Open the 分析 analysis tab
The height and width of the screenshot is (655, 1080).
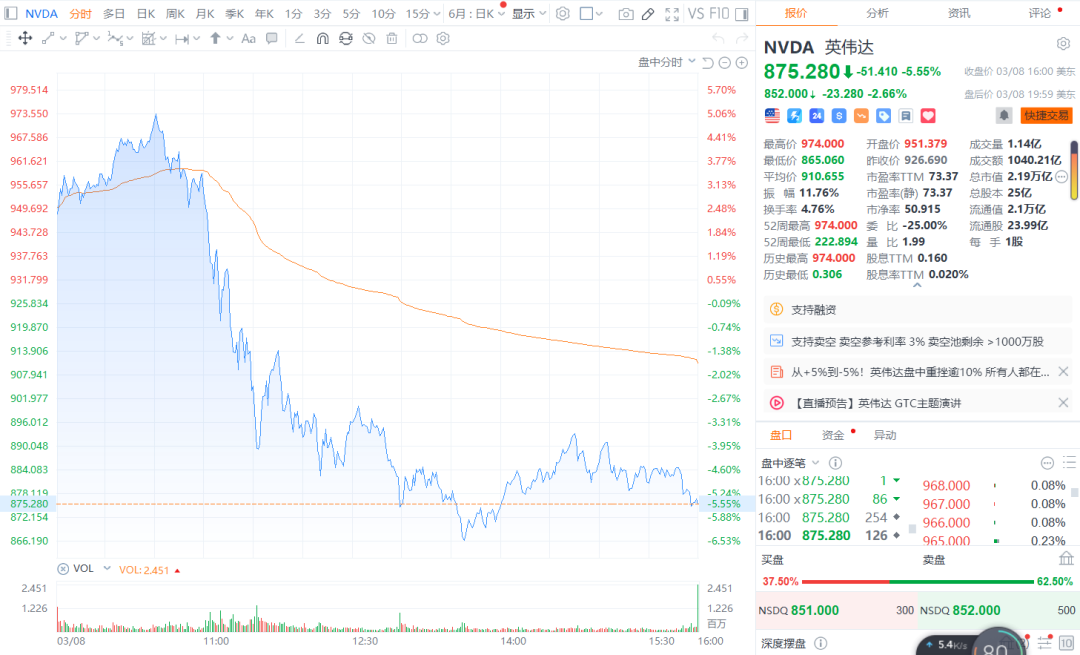(878, 13)
